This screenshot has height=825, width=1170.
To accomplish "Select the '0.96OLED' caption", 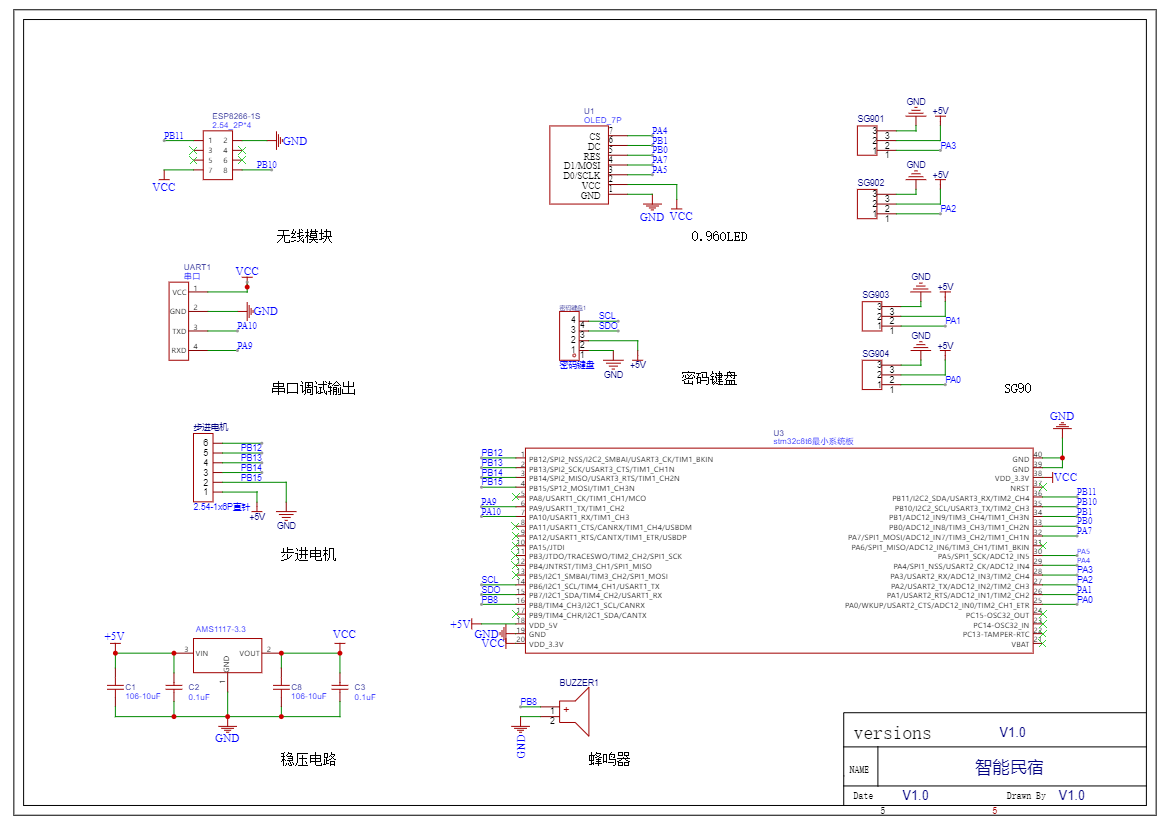I will (x=719, y=236).
